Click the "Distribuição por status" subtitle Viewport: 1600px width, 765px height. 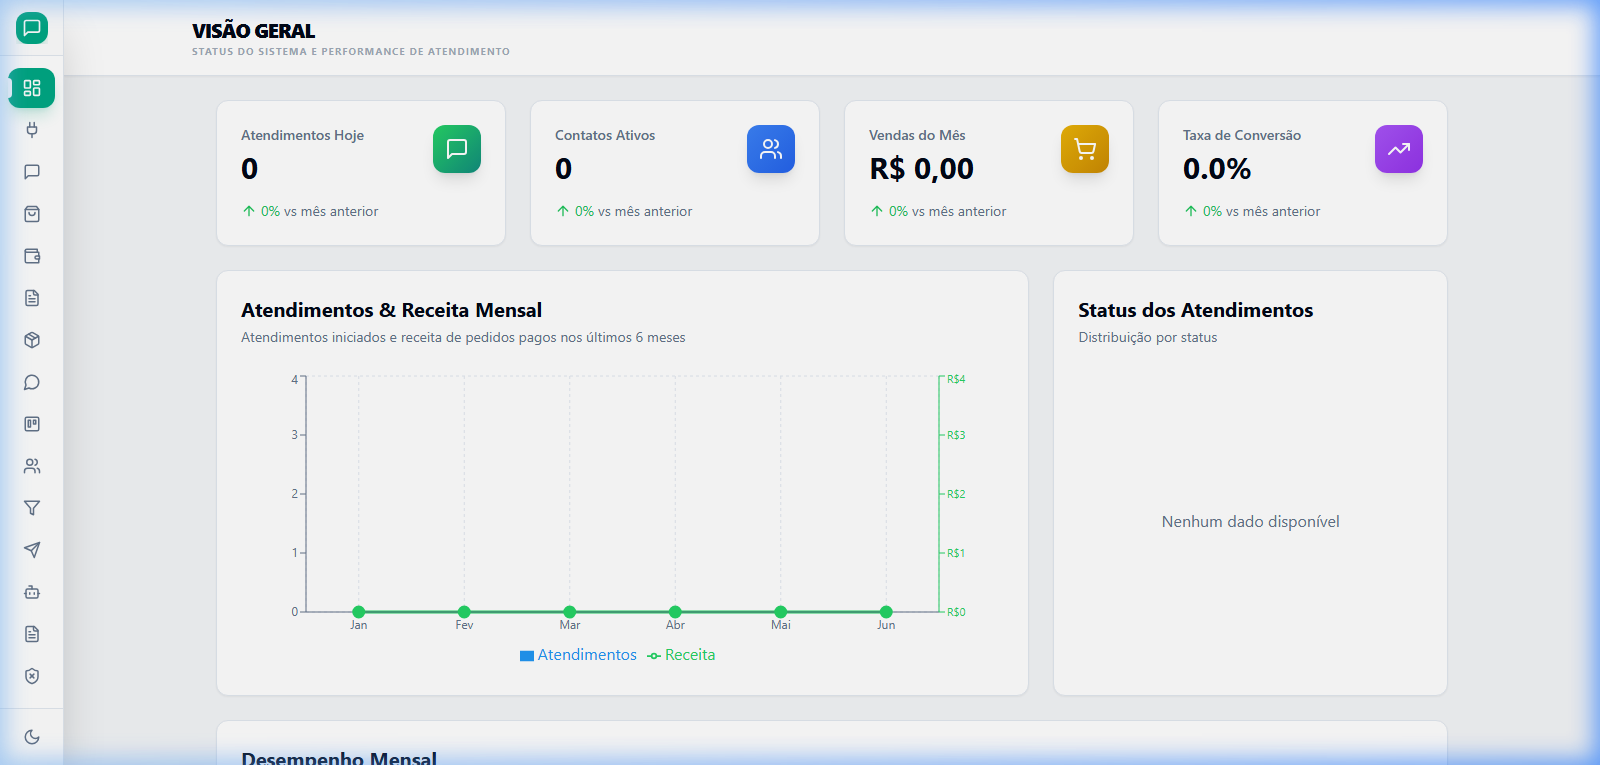(1148, 337)
